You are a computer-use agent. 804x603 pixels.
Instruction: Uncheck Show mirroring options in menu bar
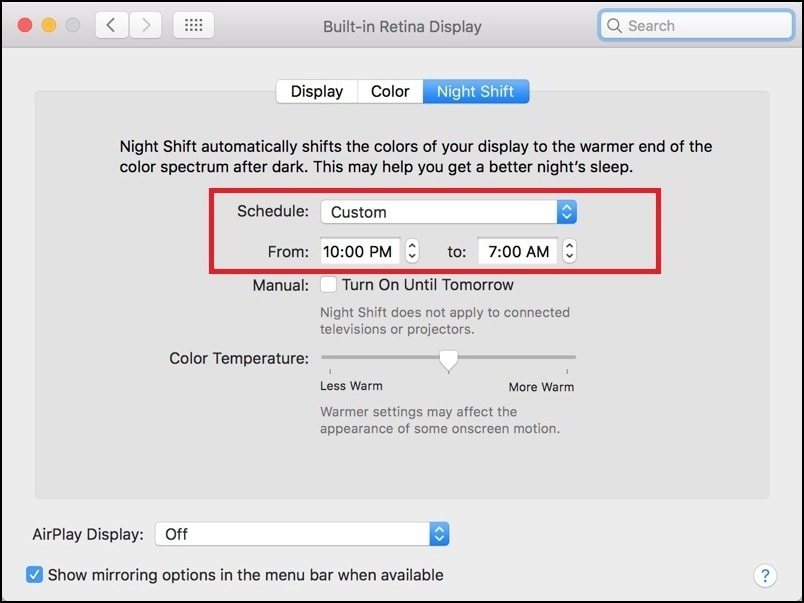(x=35, y=575)
